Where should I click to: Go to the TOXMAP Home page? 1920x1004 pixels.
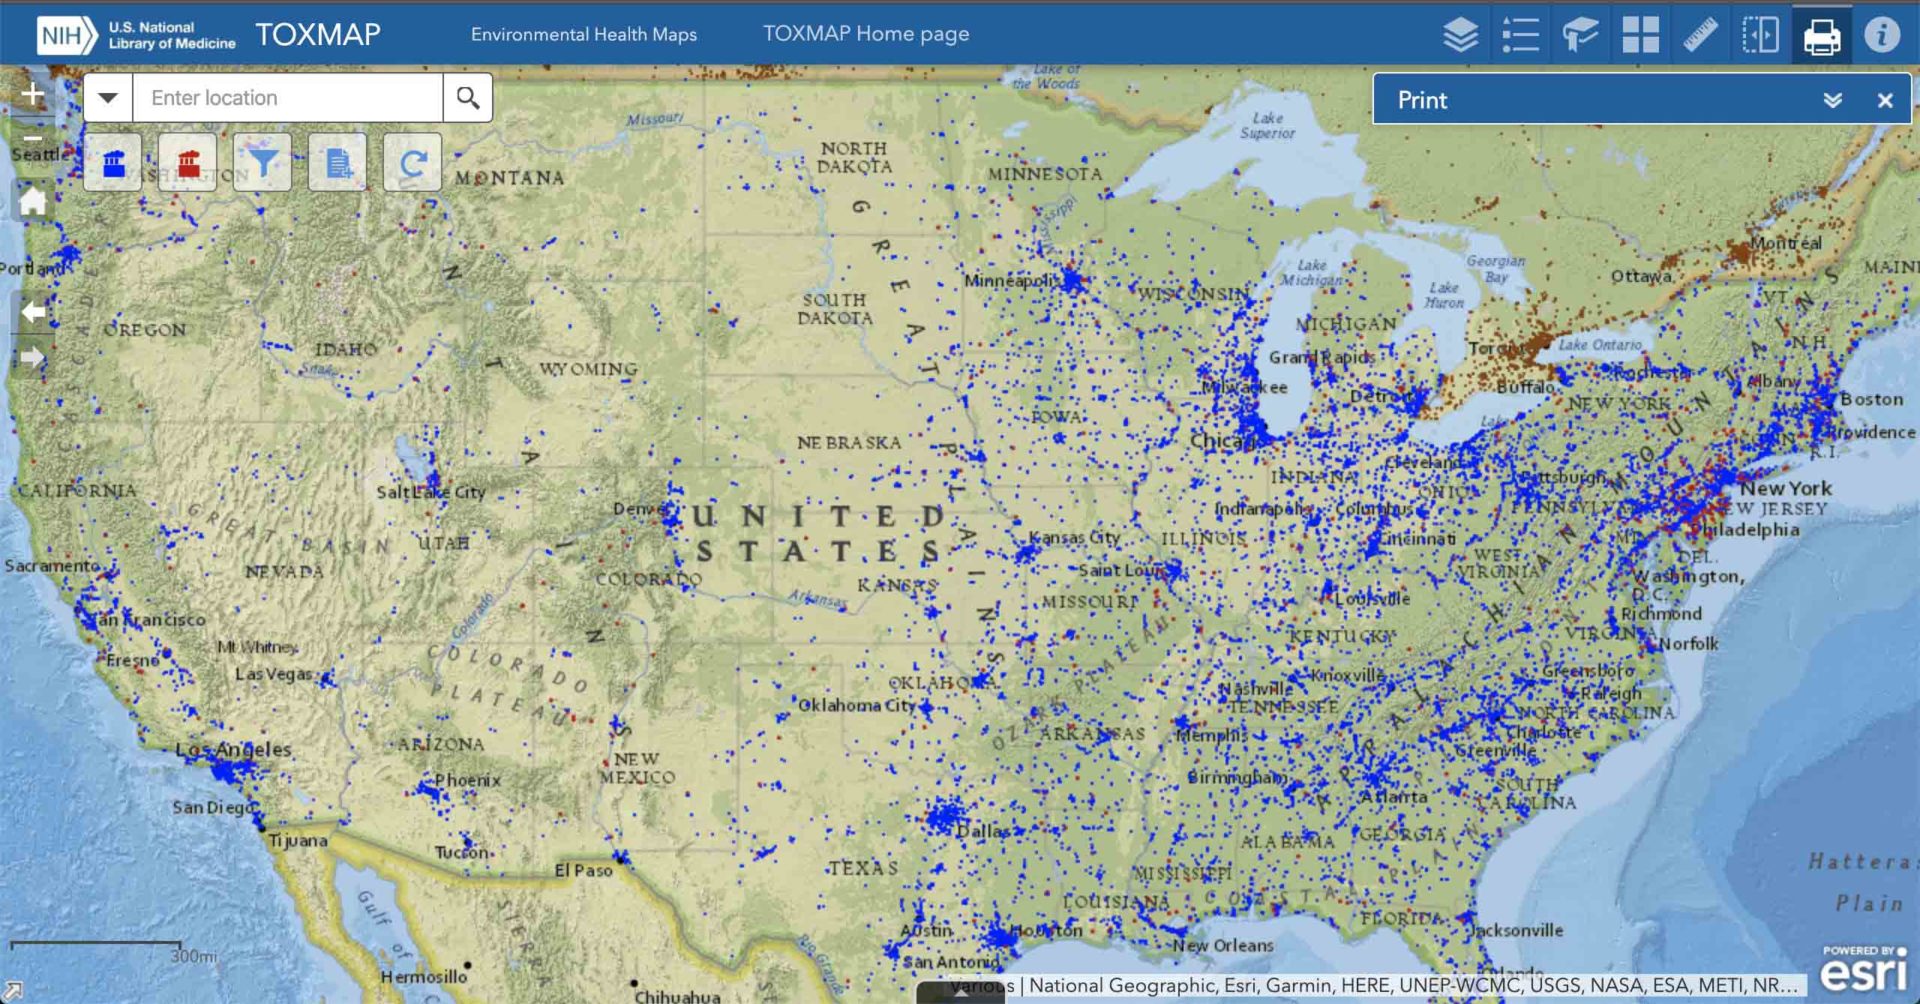[866, 33]
